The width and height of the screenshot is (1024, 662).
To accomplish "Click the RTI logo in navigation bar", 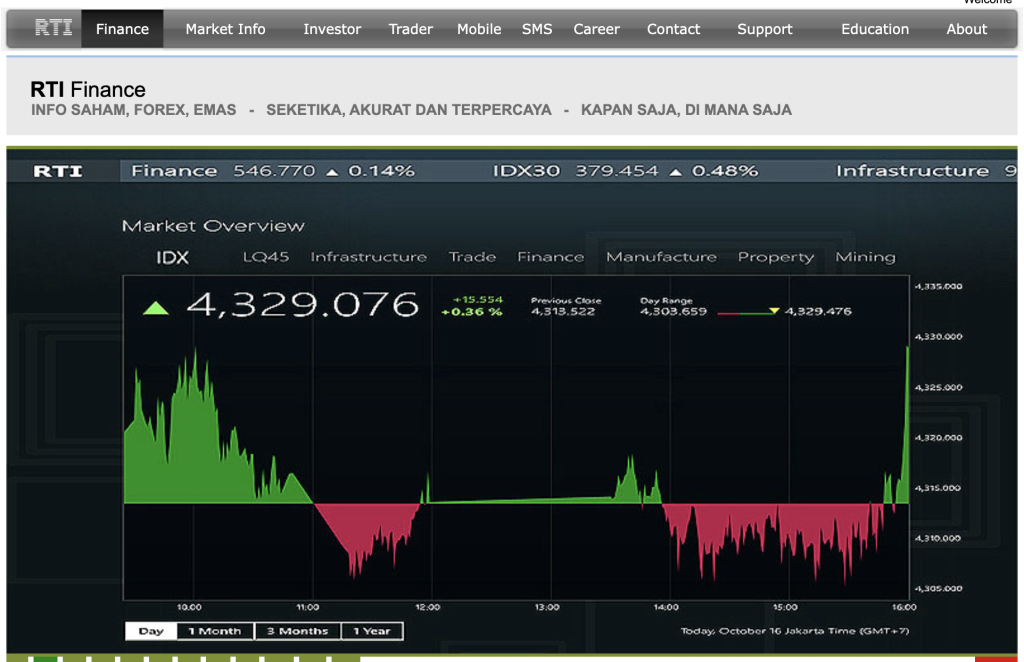I will pyautogui.click(x=54, y=28).
